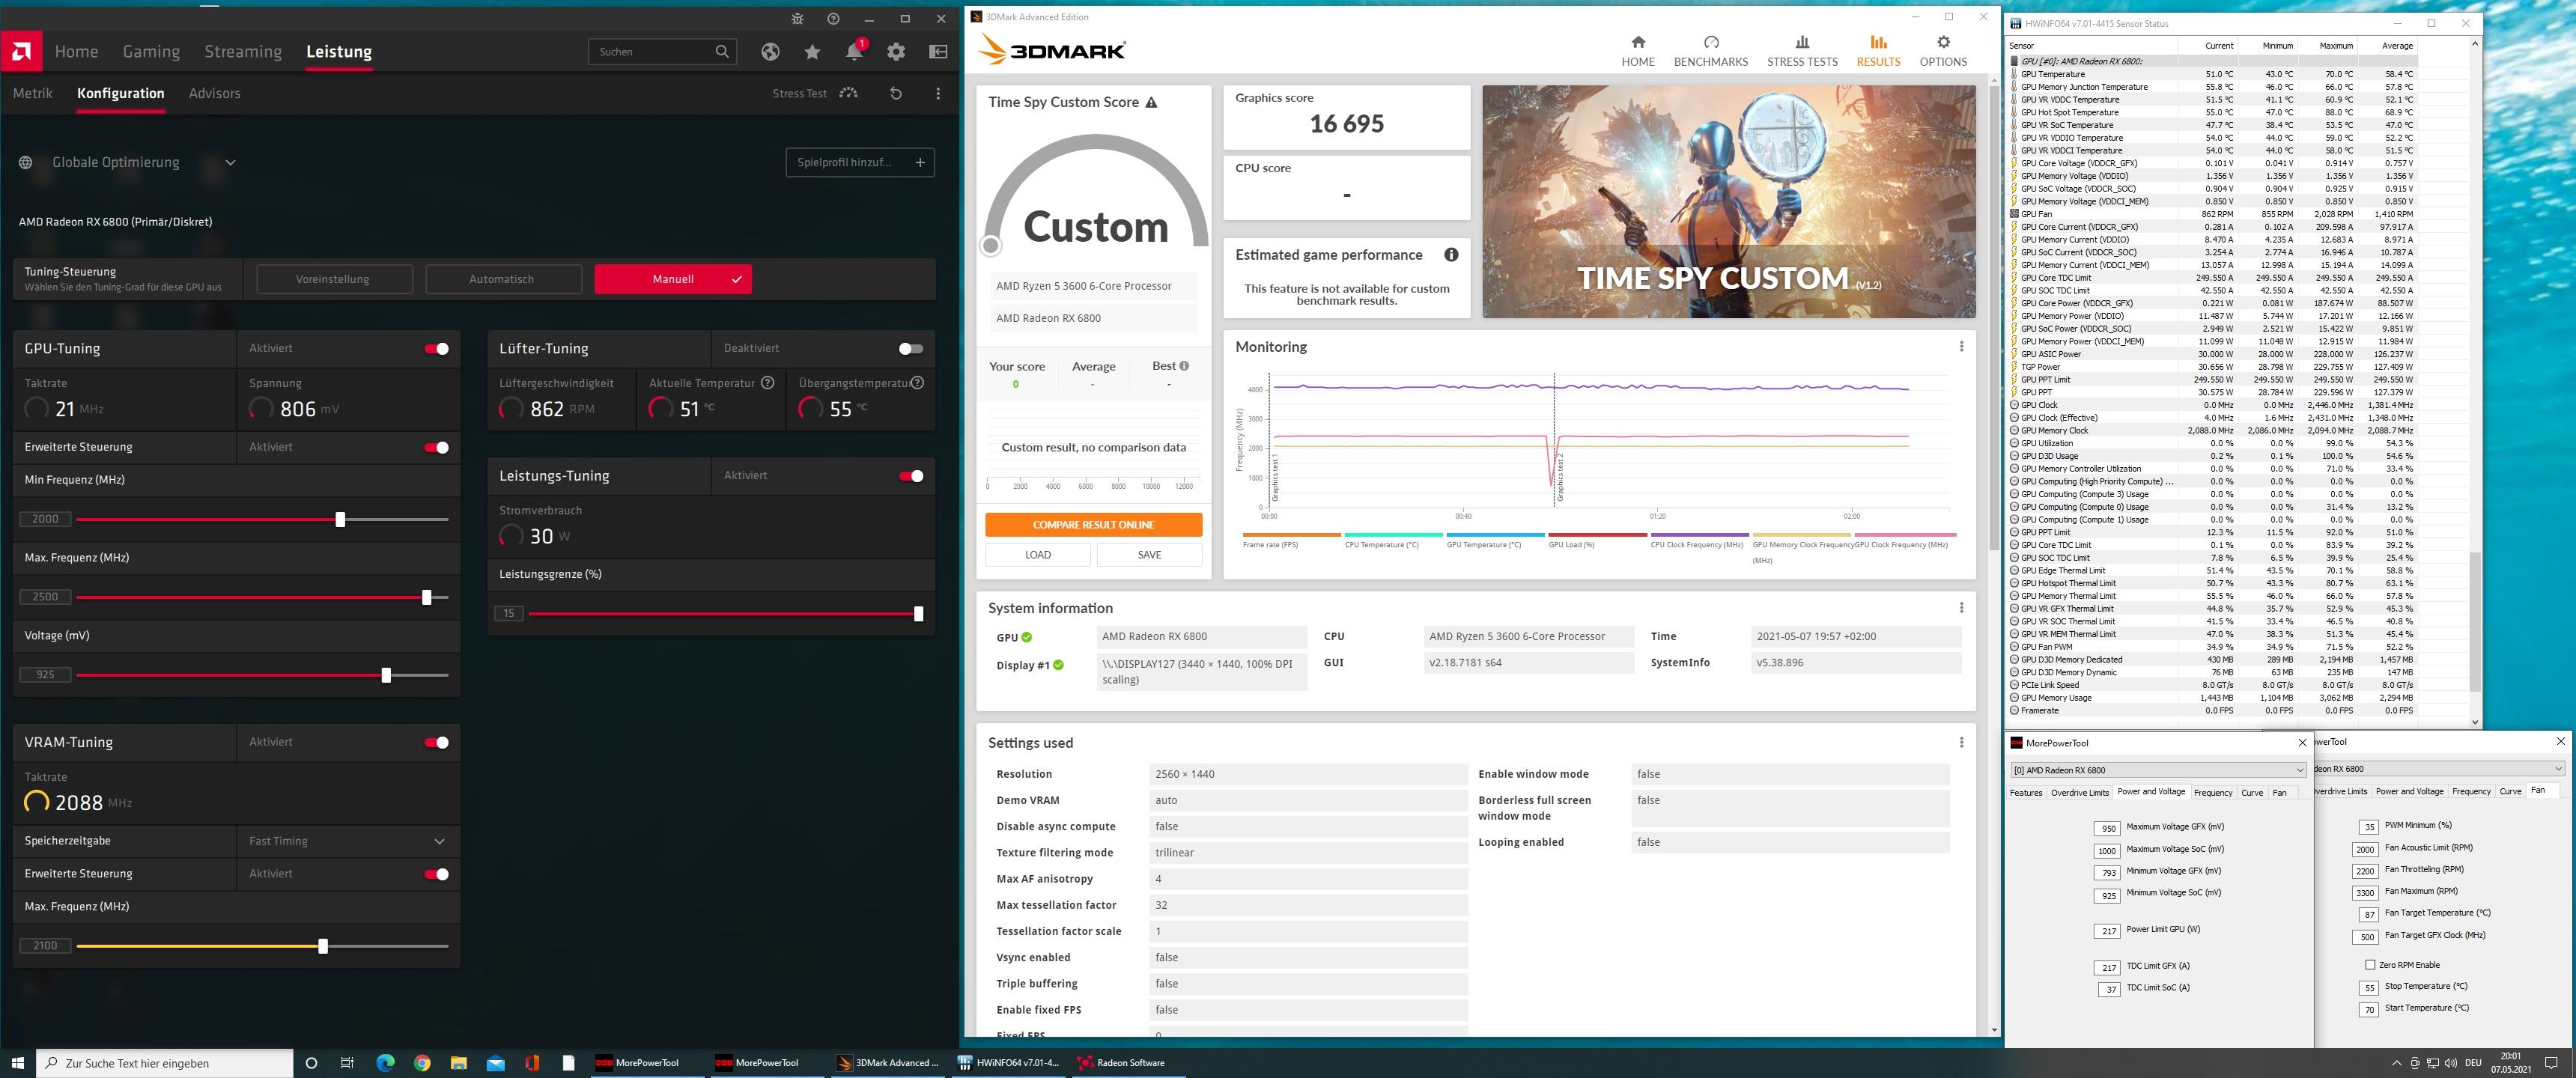2576x1078 pixels.
Task: Toggle the GPU-Tuning switch
Action: [x=436, y=348]
